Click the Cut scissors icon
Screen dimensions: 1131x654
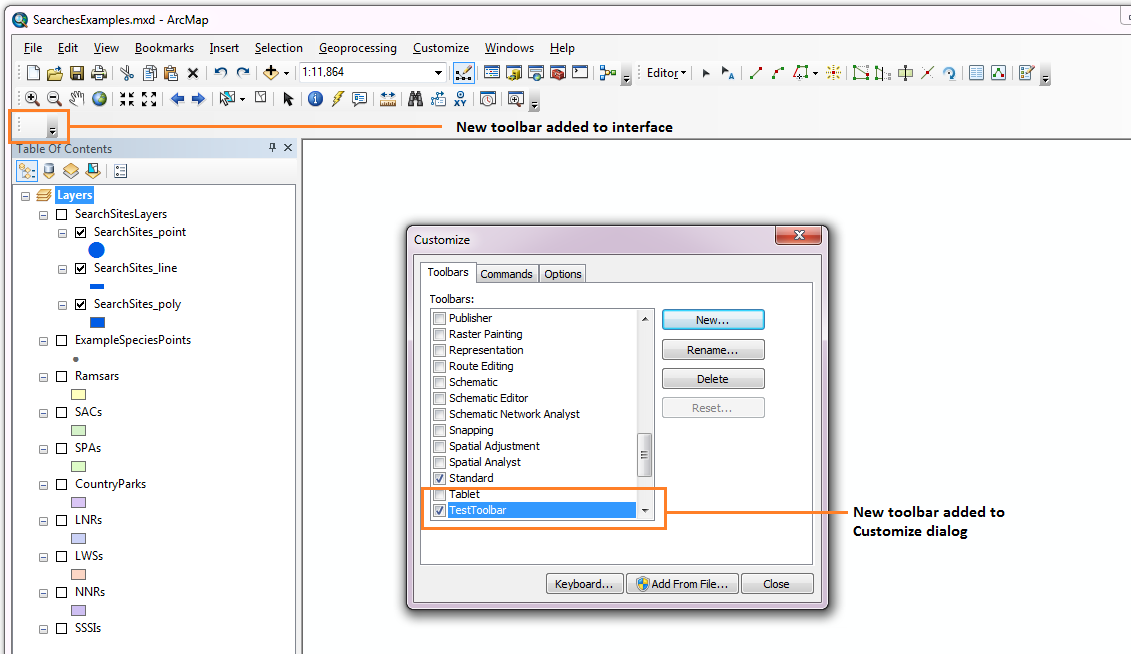point(127,73)
